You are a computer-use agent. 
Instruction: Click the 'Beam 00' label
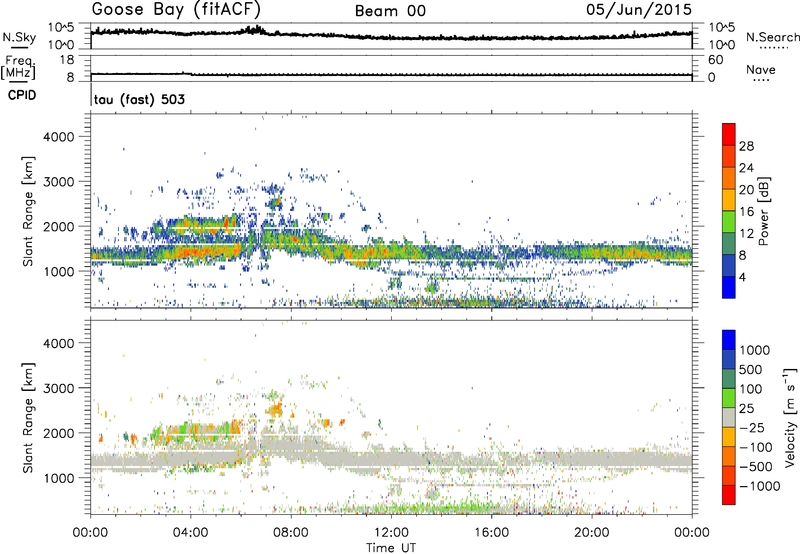390,11
